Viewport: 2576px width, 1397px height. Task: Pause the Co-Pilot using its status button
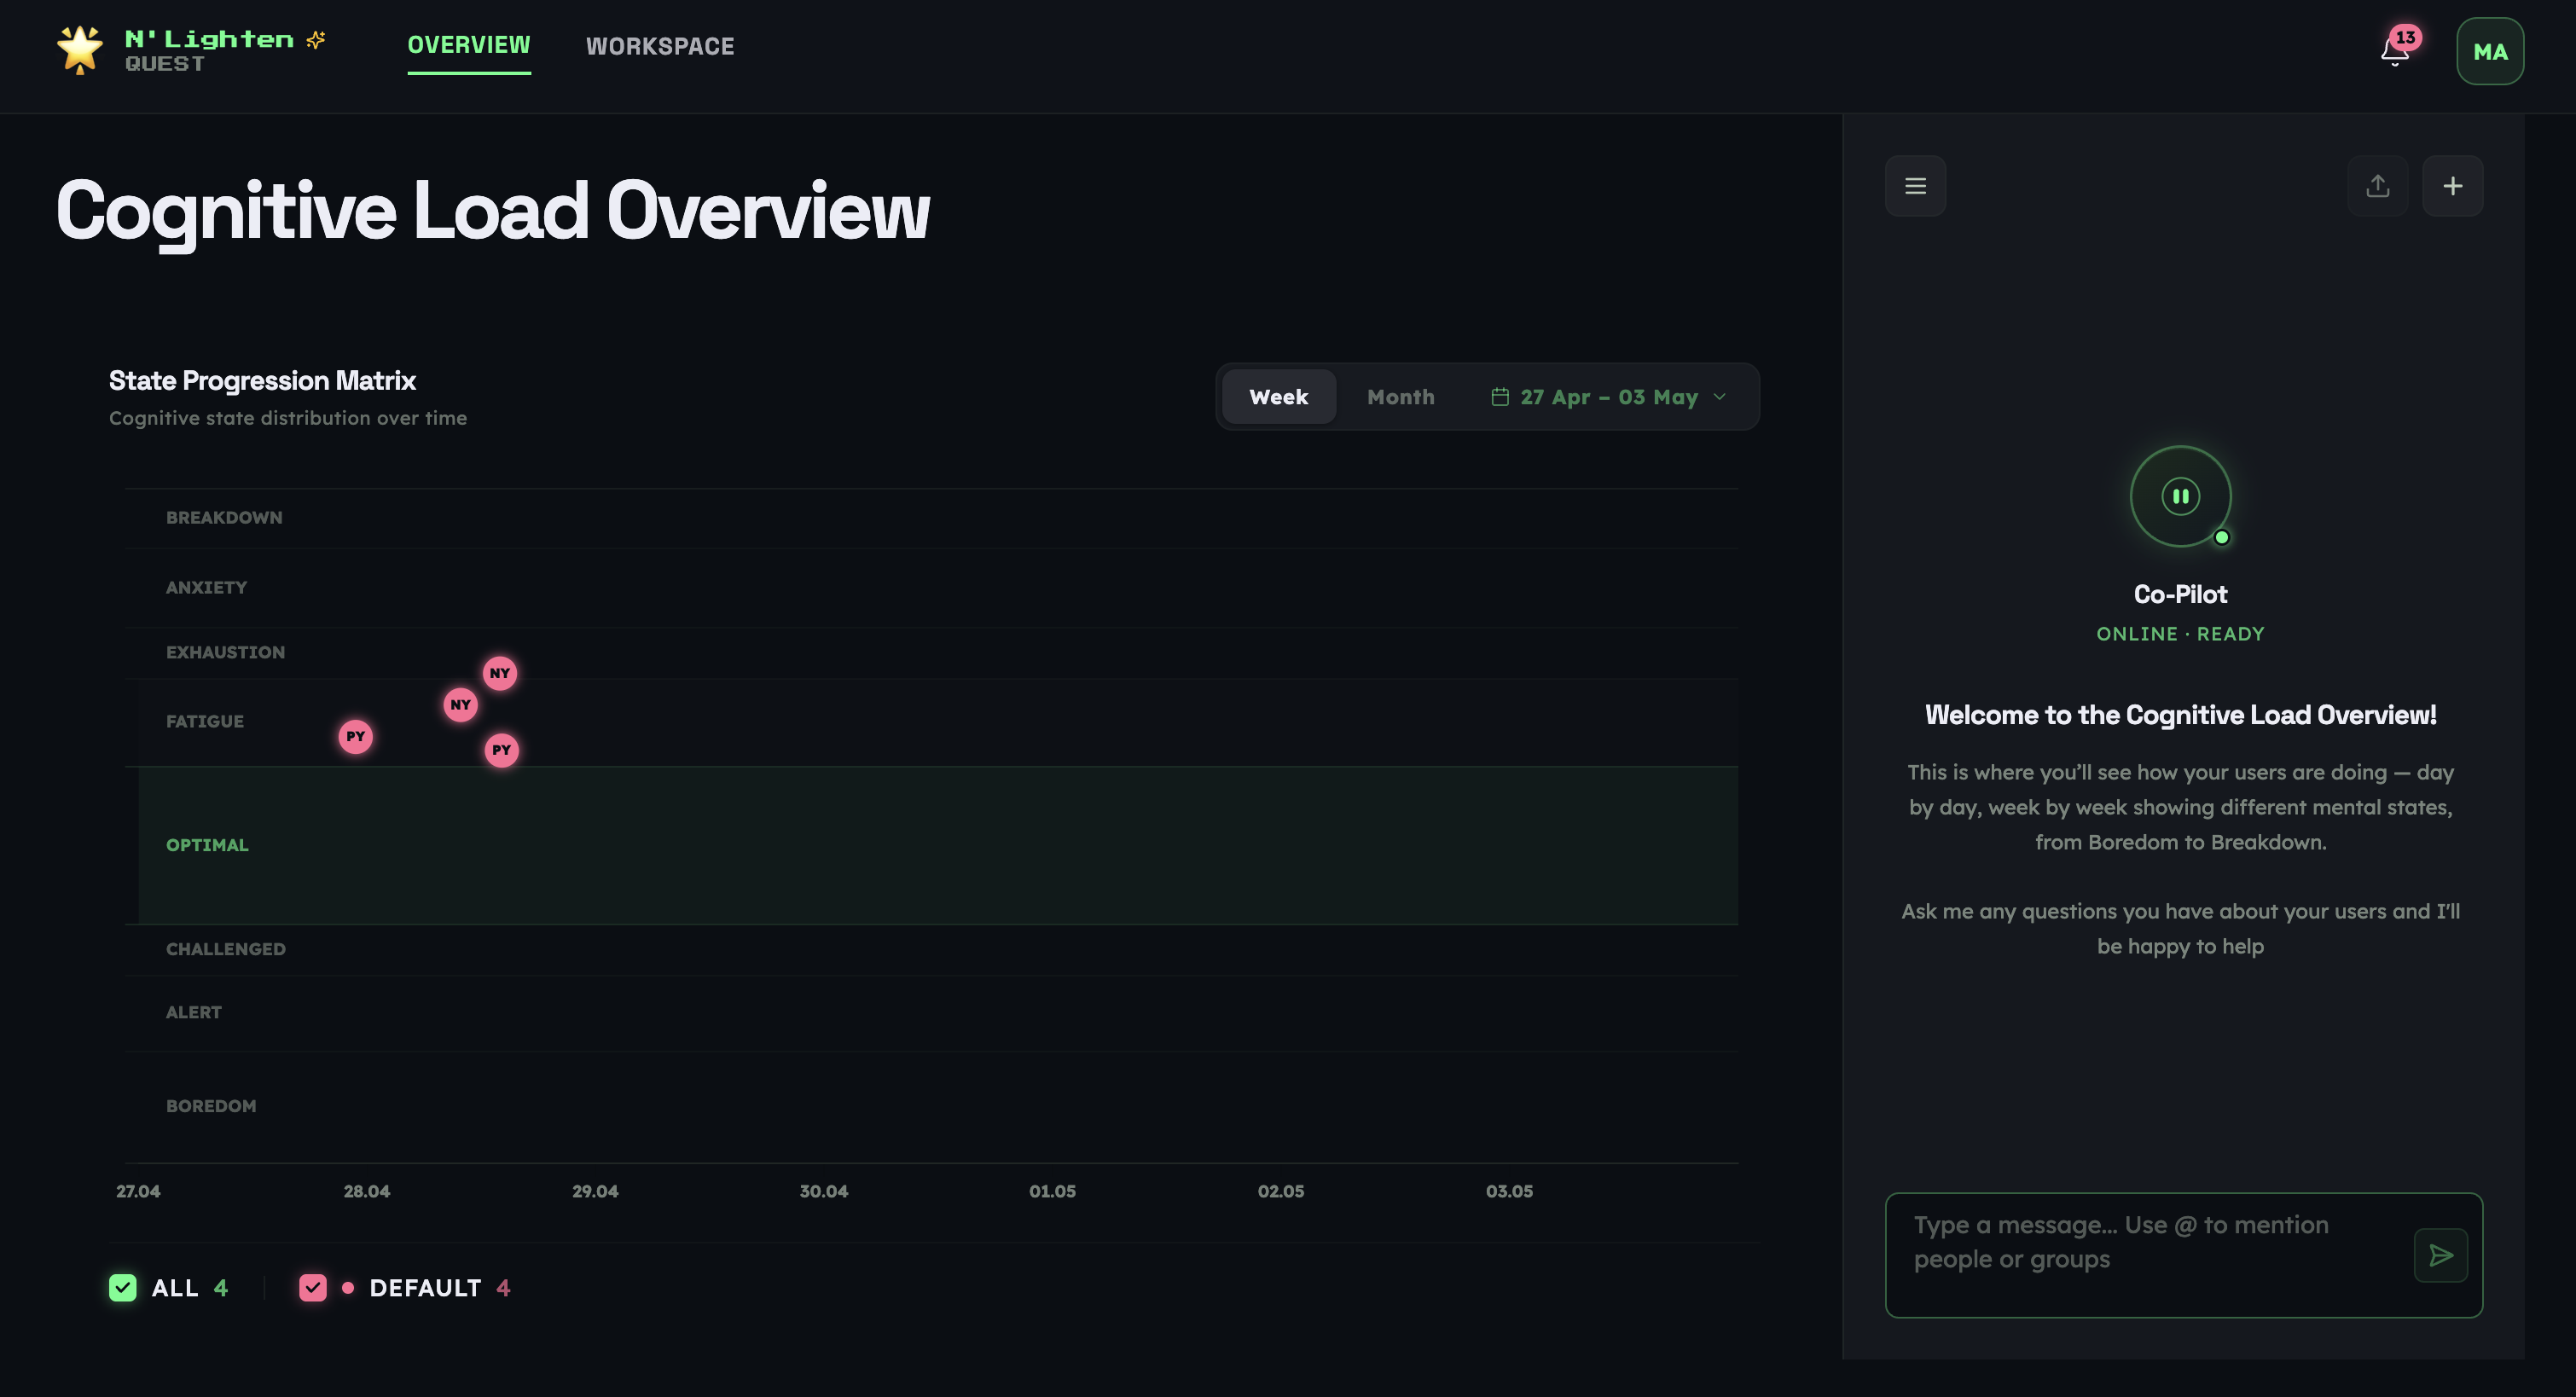2181,496
